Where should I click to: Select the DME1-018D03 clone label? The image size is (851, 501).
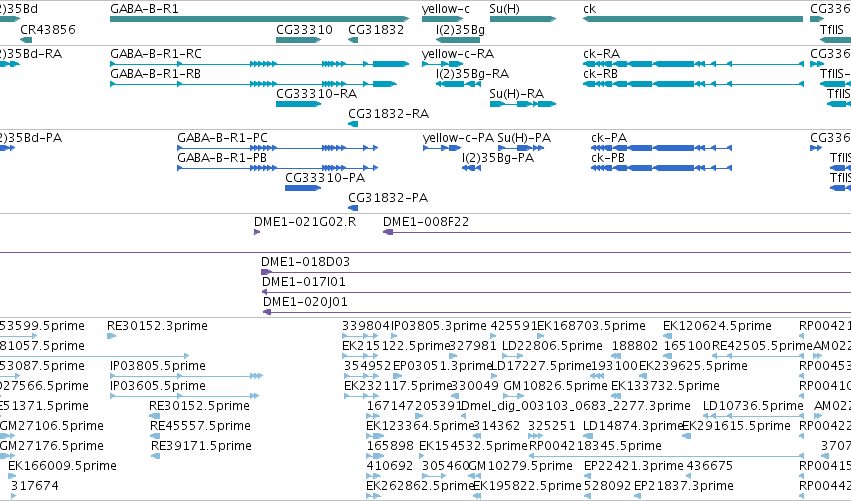306,262
